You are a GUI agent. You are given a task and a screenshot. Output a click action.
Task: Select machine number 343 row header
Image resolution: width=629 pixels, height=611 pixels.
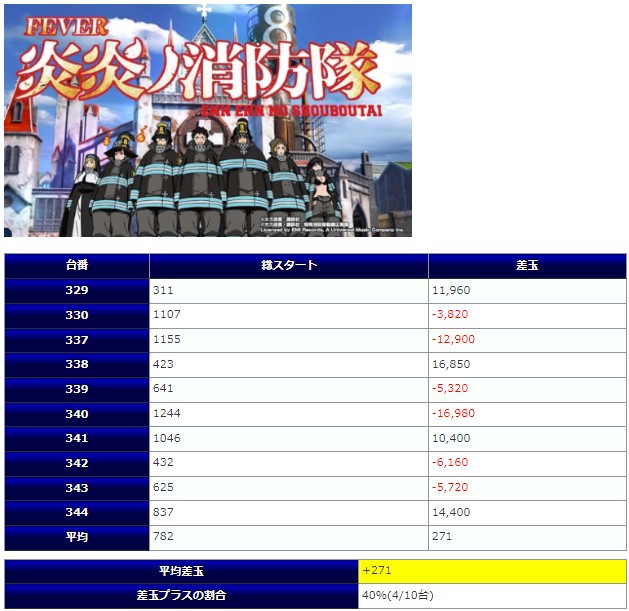(x=77, y=488)
